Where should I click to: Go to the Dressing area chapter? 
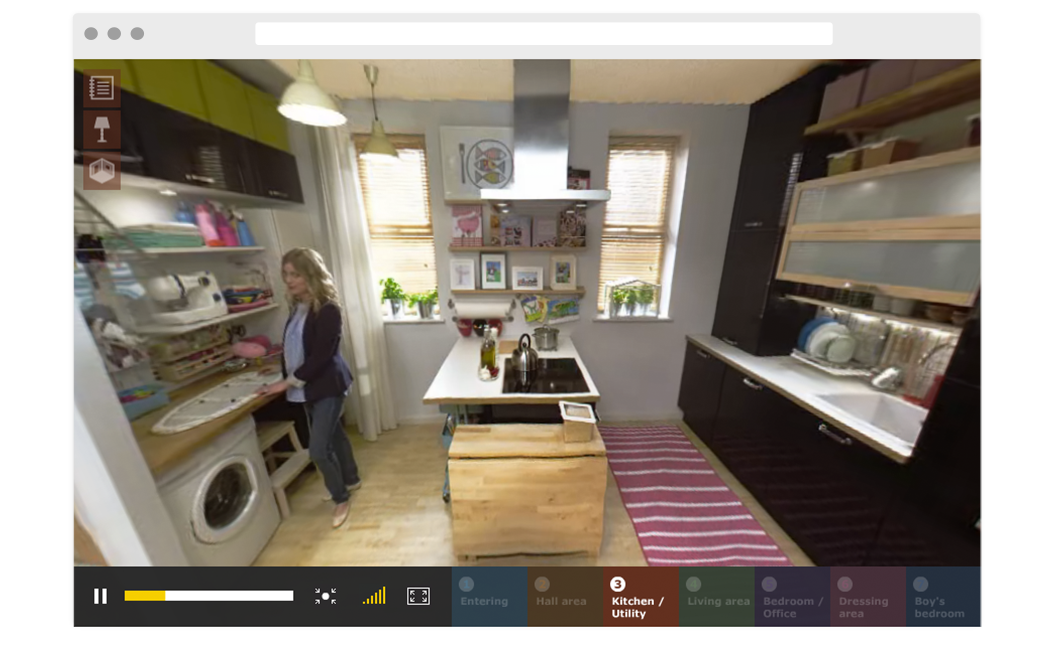[868, 596]
